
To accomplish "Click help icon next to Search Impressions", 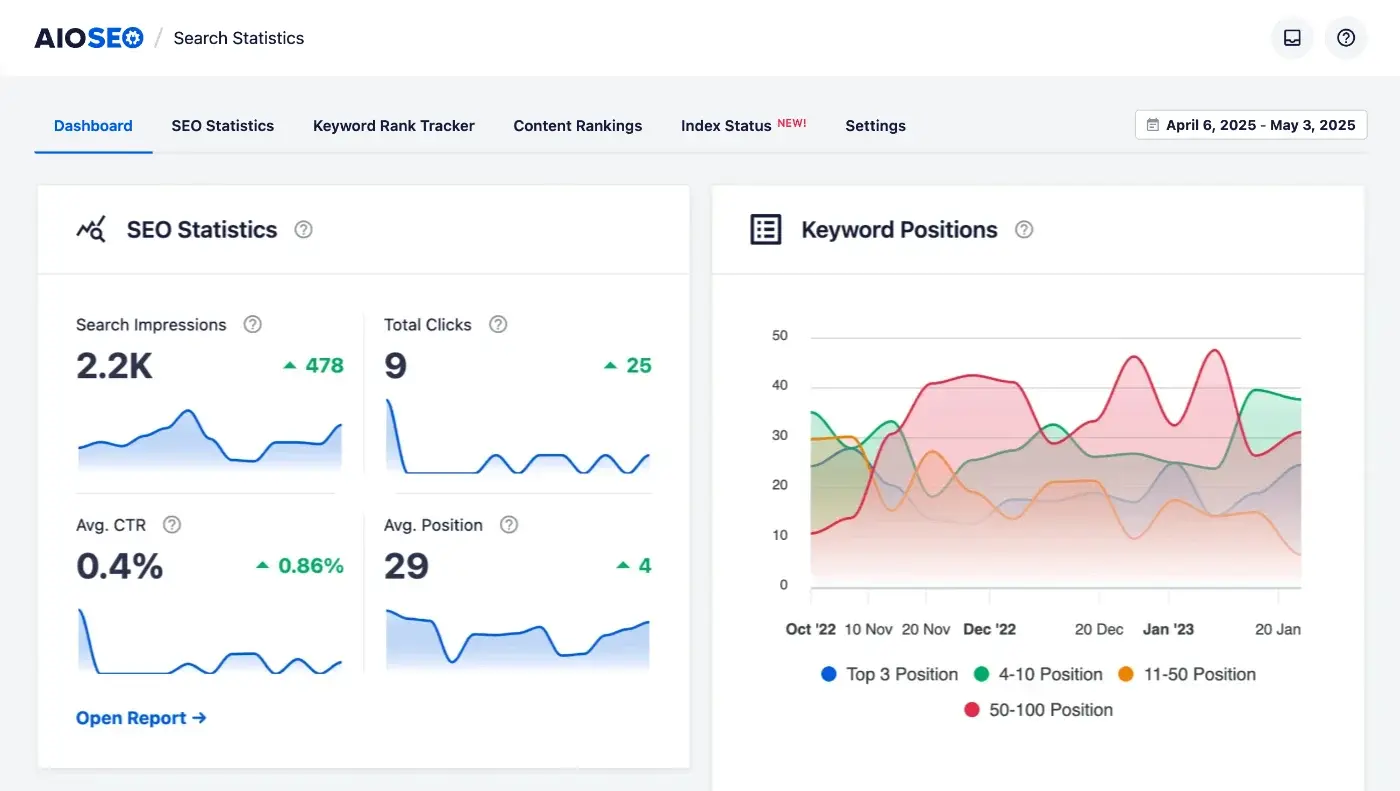I will coord(253,324).
